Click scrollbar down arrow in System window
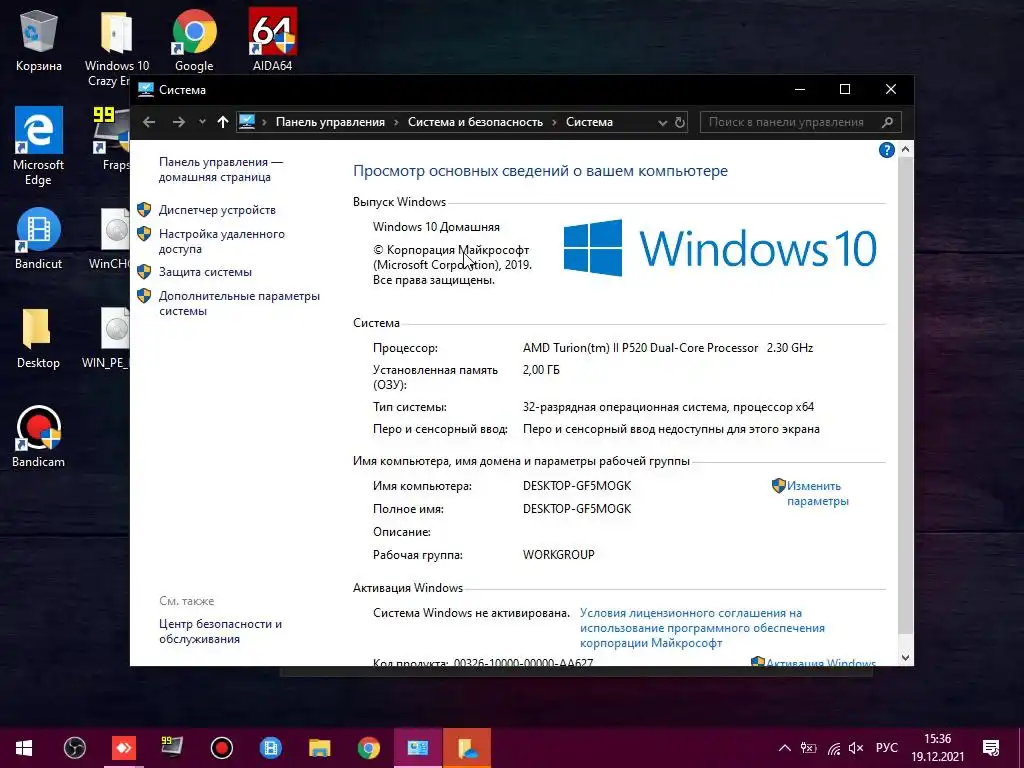1024x768 pixels. click(x=905, y=658)
